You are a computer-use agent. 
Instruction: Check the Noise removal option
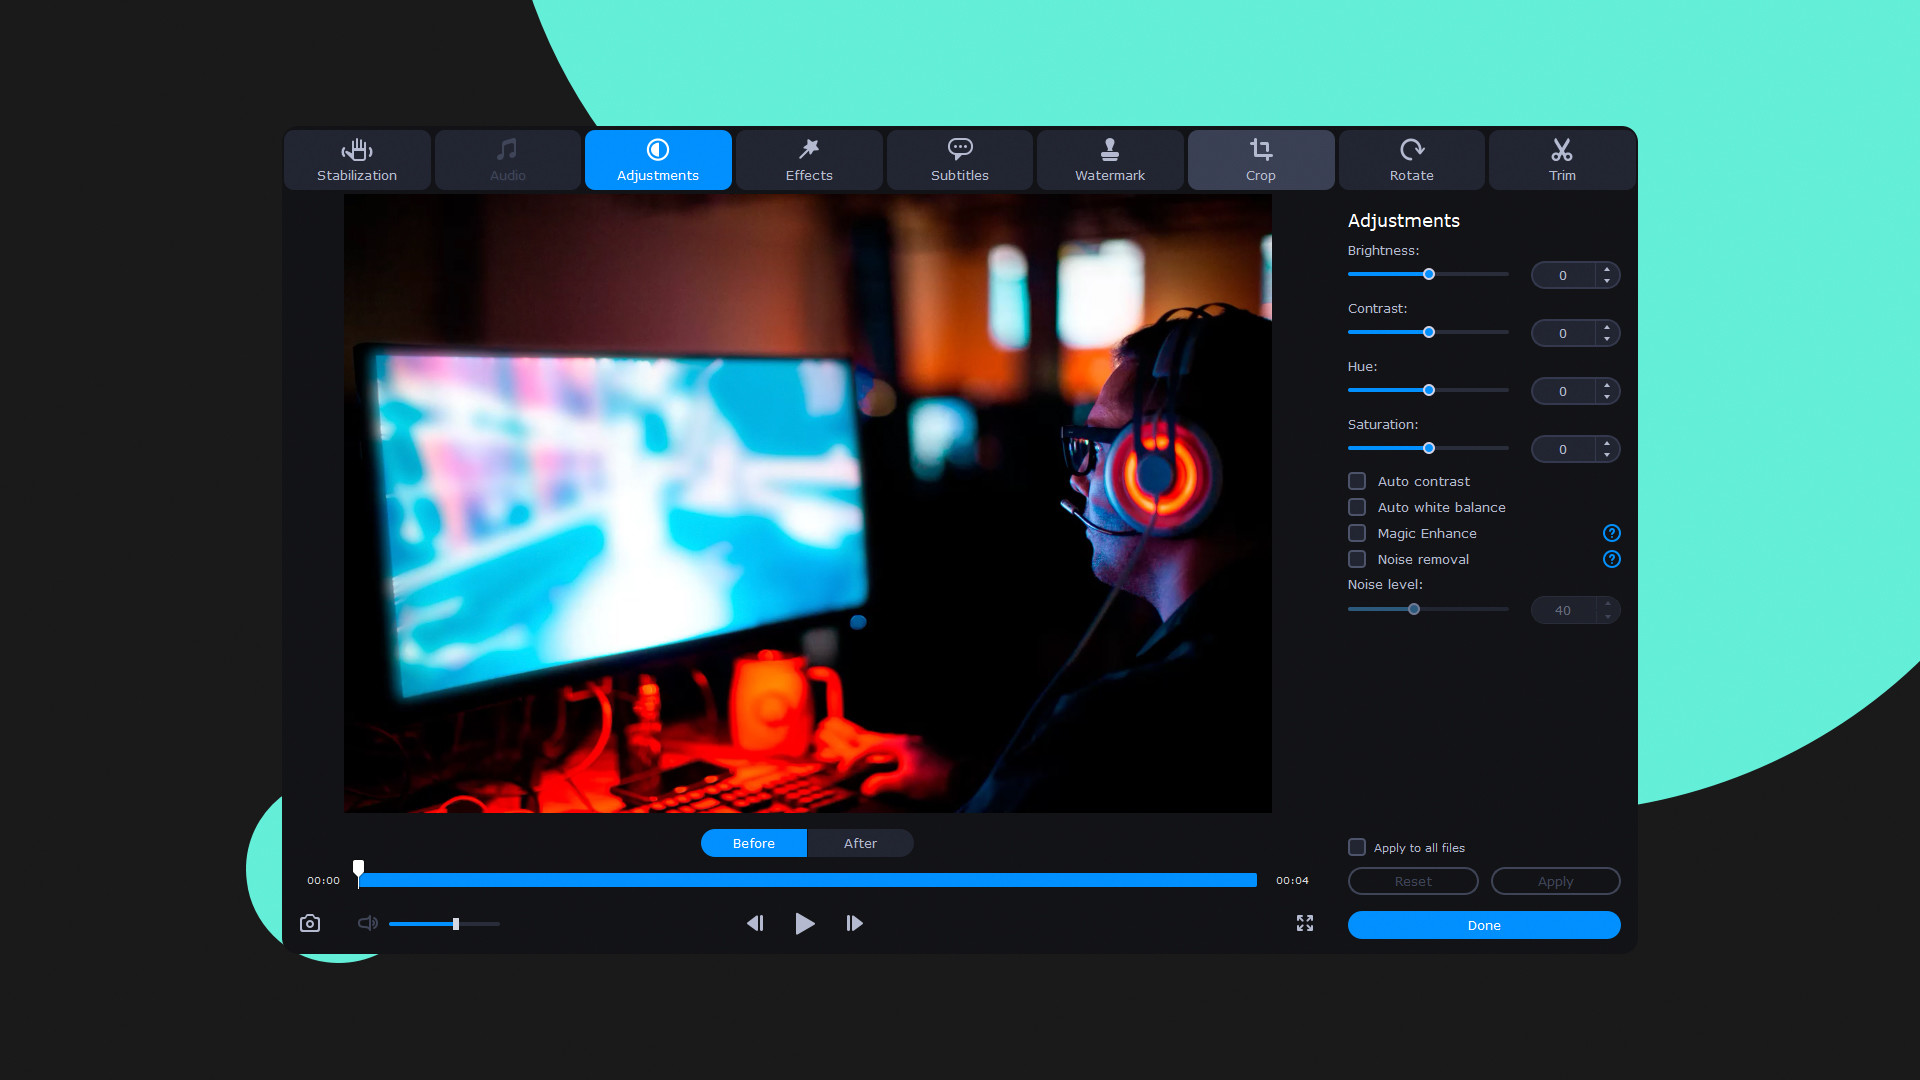coord(1357,559)
